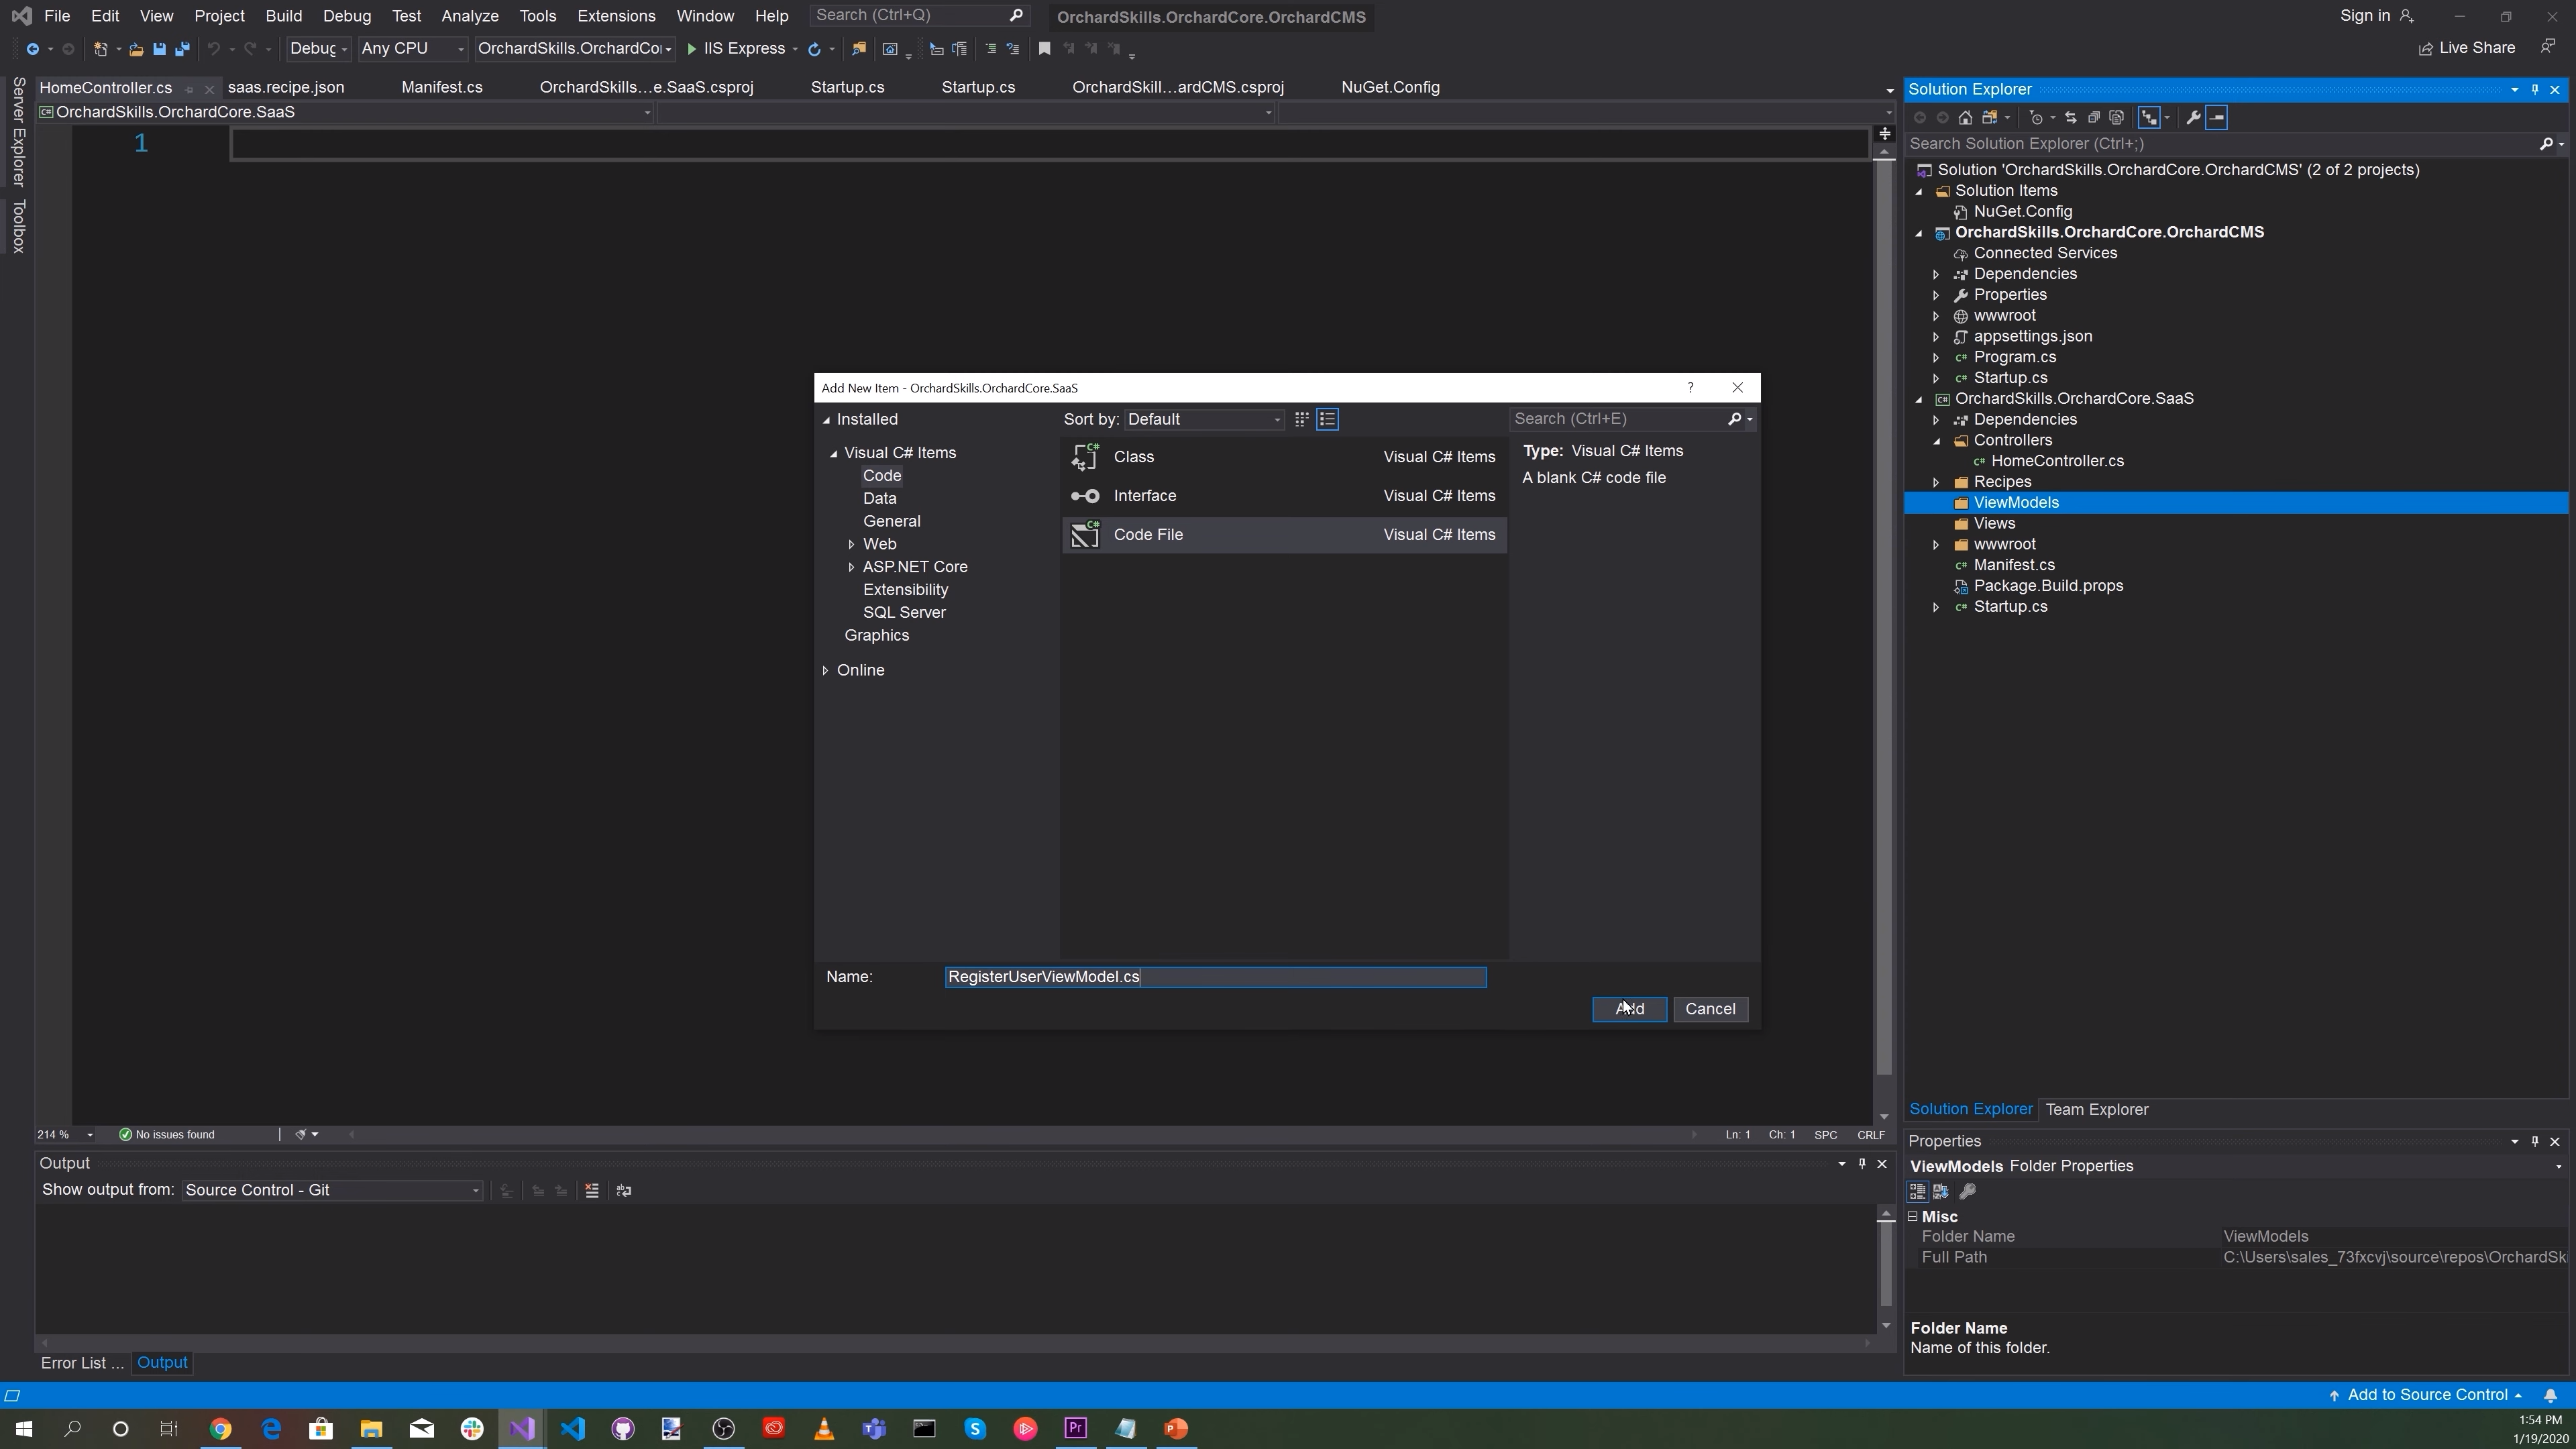Open the Debug configuration dropdown
Image resolution: width=2576 pixels, height=1449 pixels.
click(x=318, y=48)
